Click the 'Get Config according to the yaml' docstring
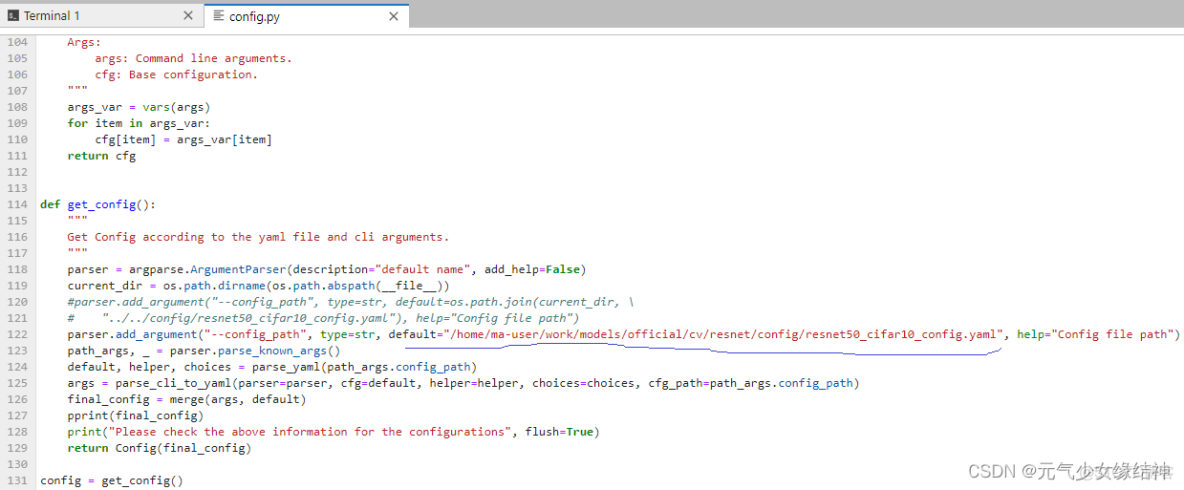Viewport: 1184px width, 490px height. click(x=258, y=237)
